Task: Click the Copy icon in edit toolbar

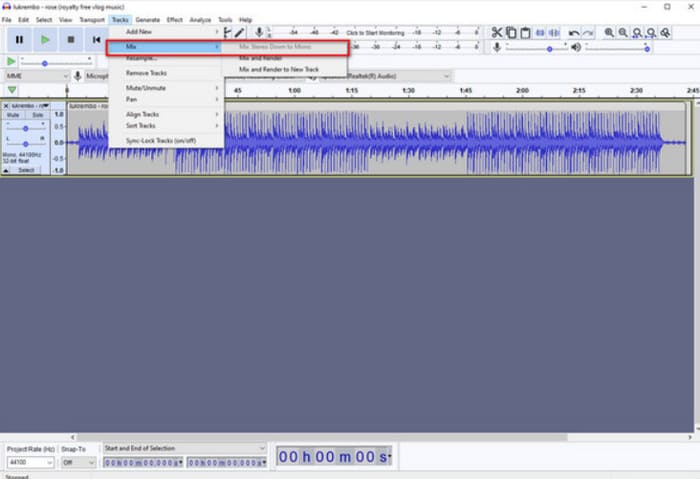Action: [x=511, y=33]
